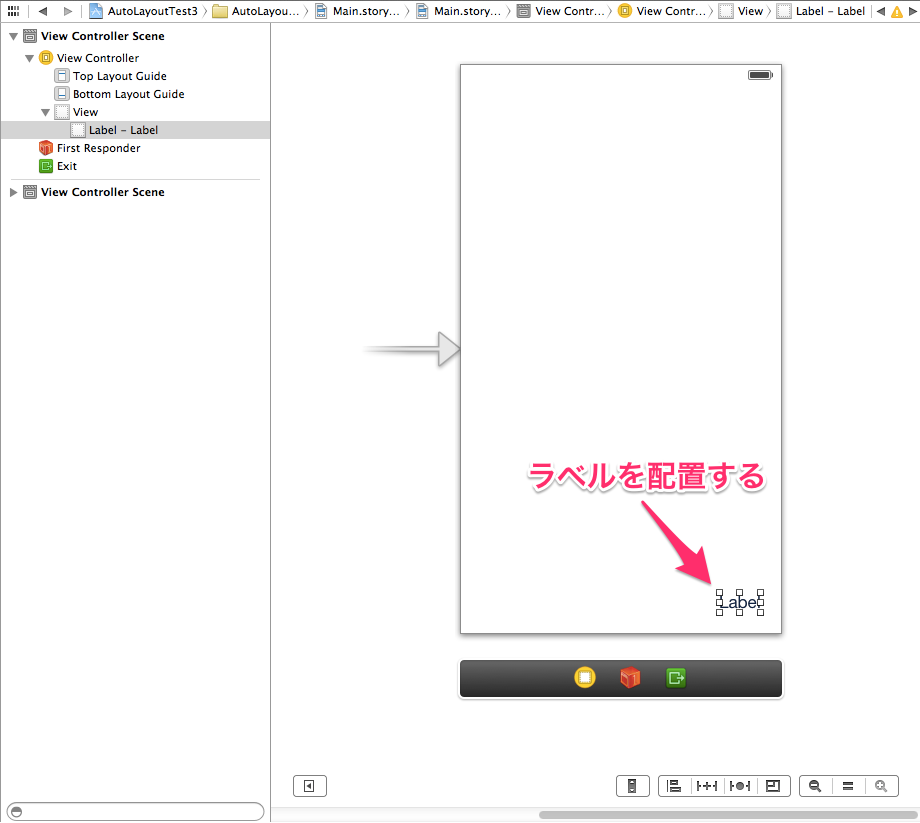Click the Resizing behavior icon
Screen dimensions: 920x823
774,786
